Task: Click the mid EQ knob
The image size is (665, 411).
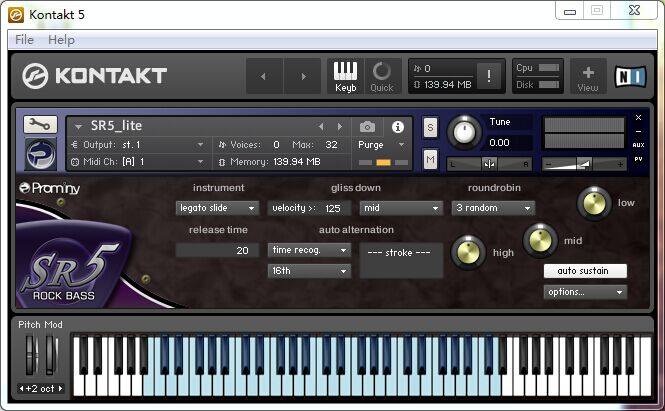Action: (540, 240)
